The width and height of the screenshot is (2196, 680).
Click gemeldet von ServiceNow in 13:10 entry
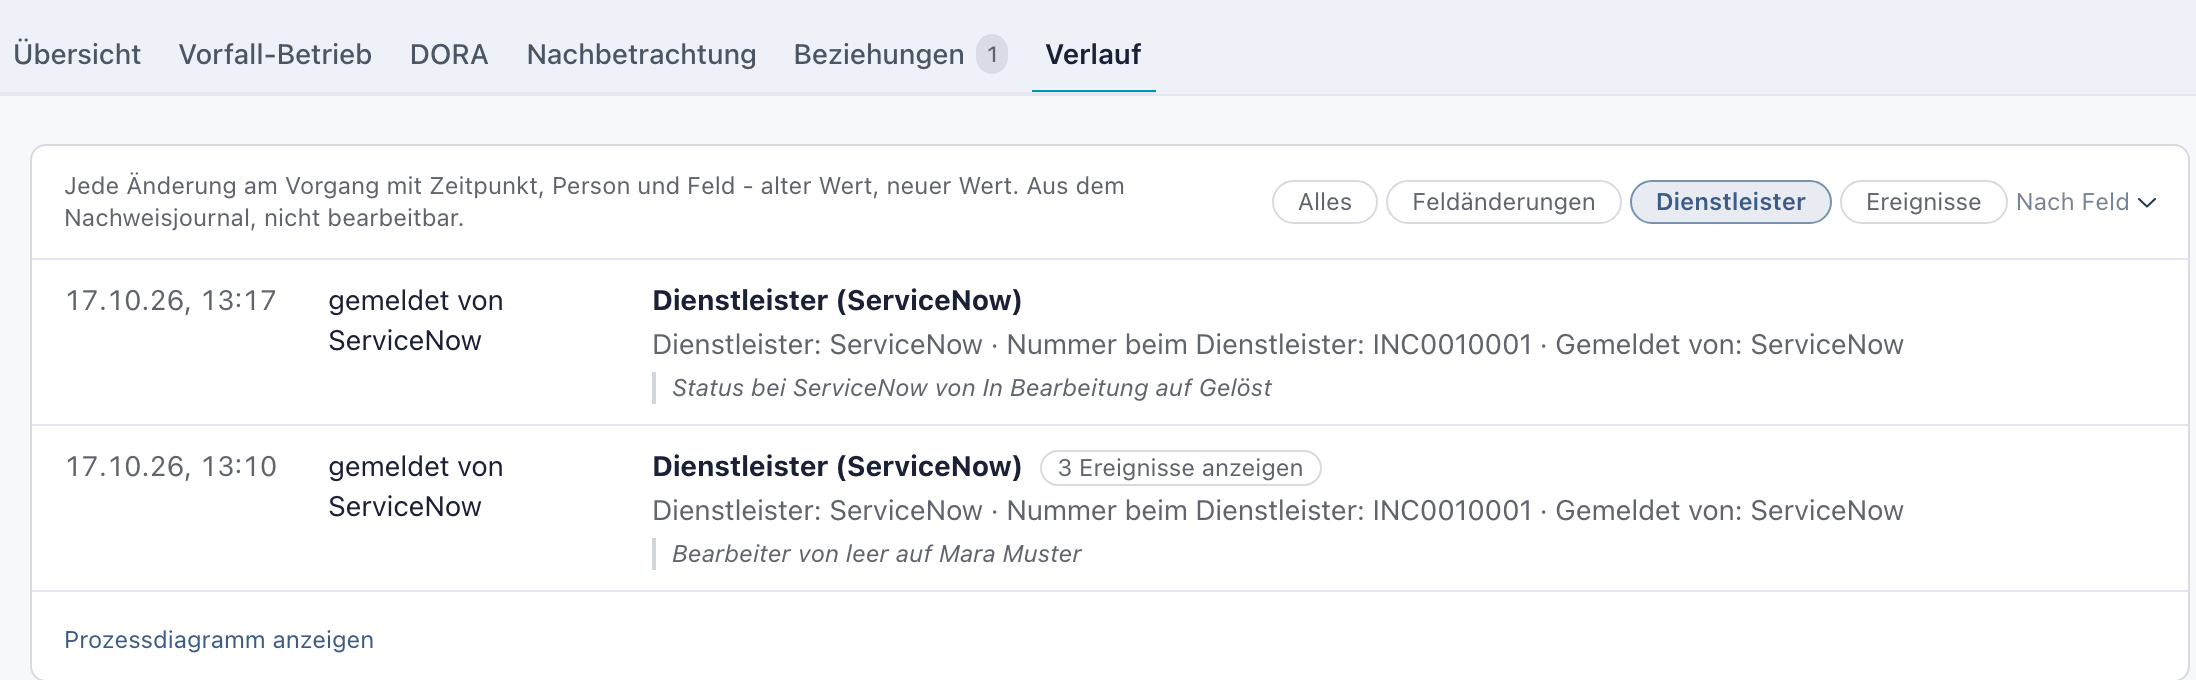click(x=416, y=487)
